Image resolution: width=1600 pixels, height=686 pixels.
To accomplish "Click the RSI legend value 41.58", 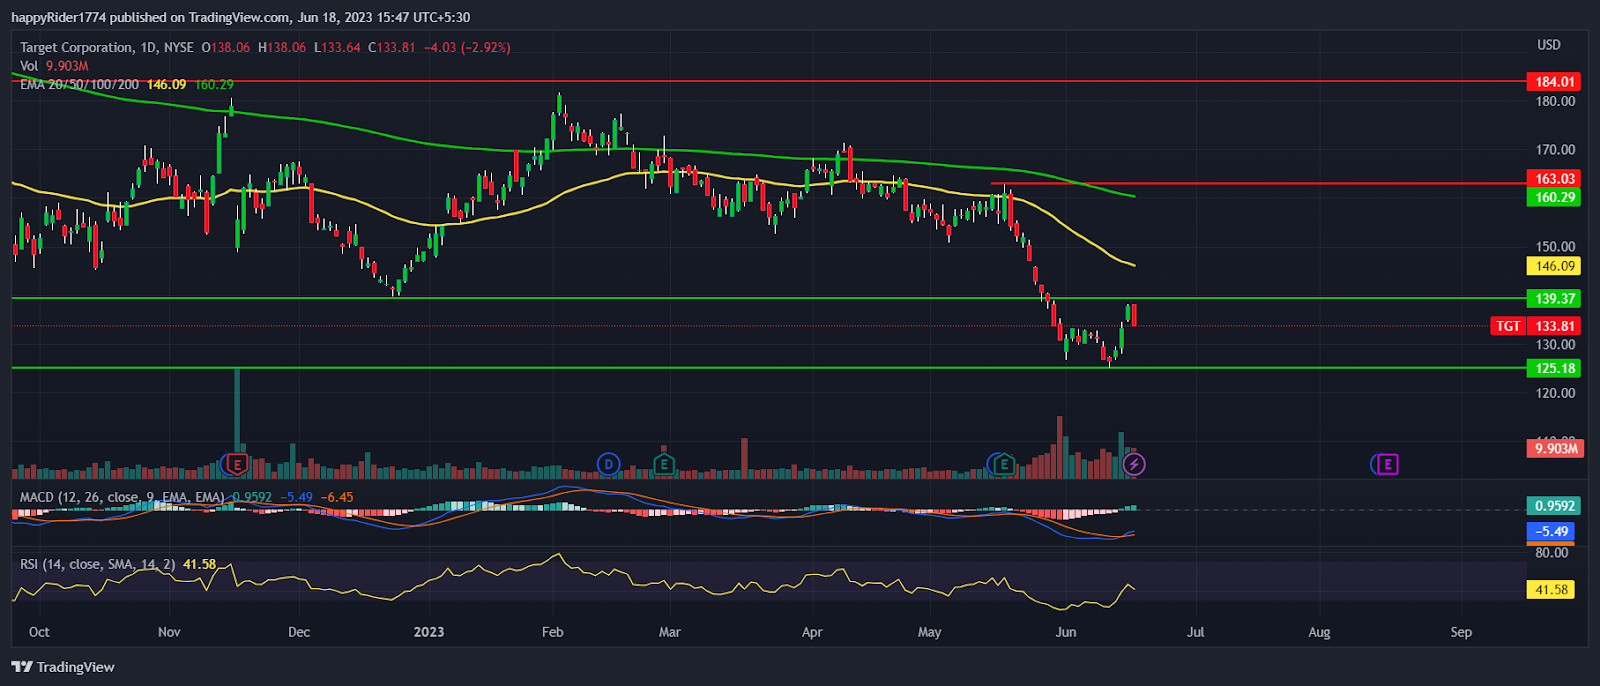I will click(x=199, y=564).
